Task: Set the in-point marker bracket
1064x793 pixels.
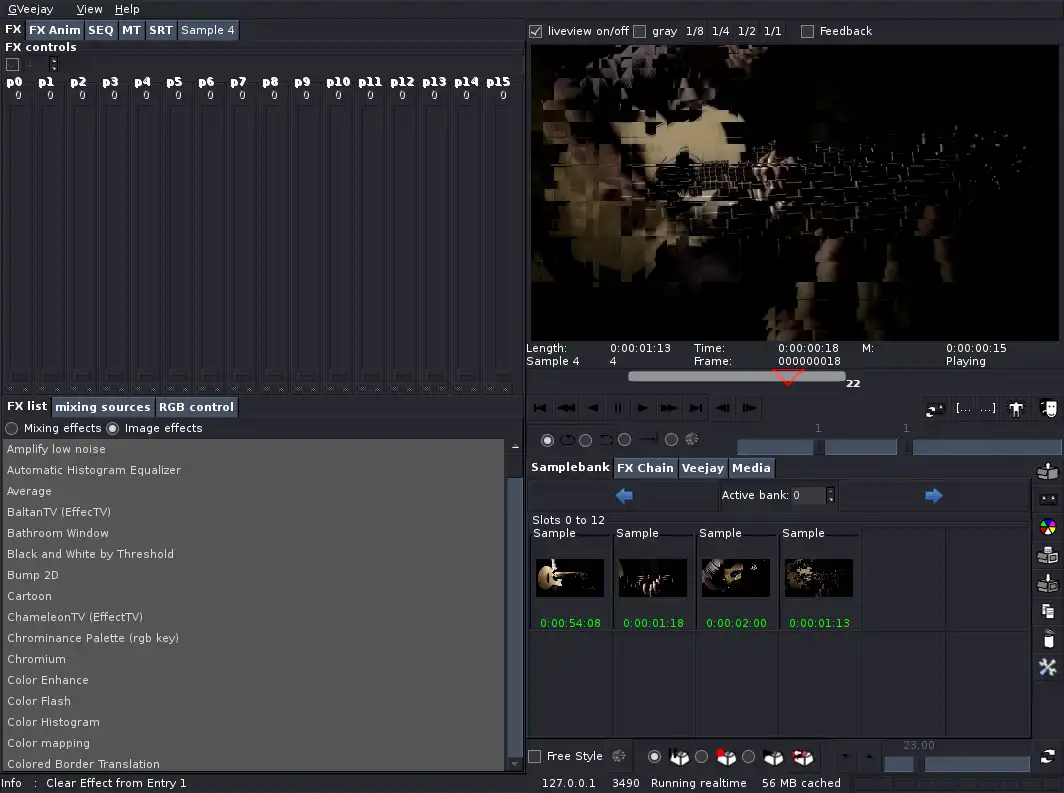Action: 964,408
